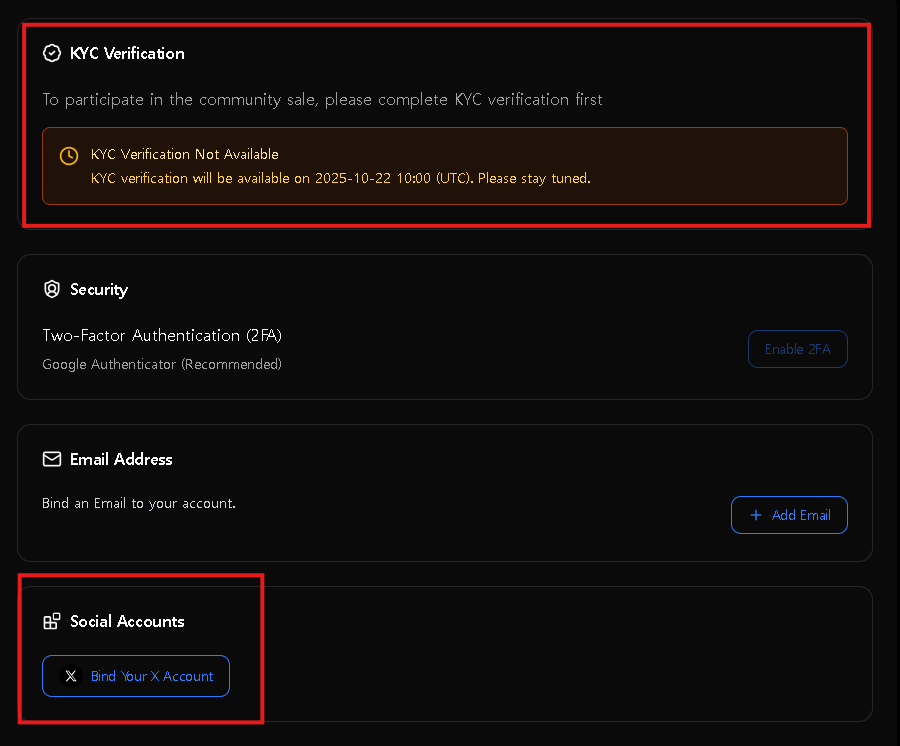900x746 pixels.
Task: Click the yellow clock icon in KYC notice
Action: click(69, 156)
